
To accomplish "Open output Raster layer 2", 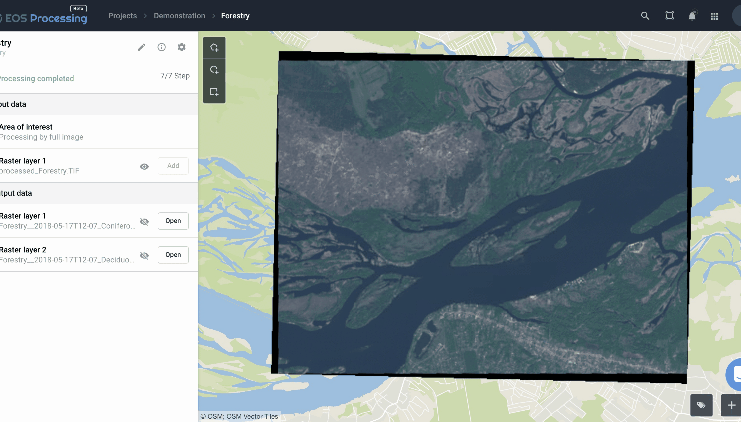I will click(x=173, y=255).
